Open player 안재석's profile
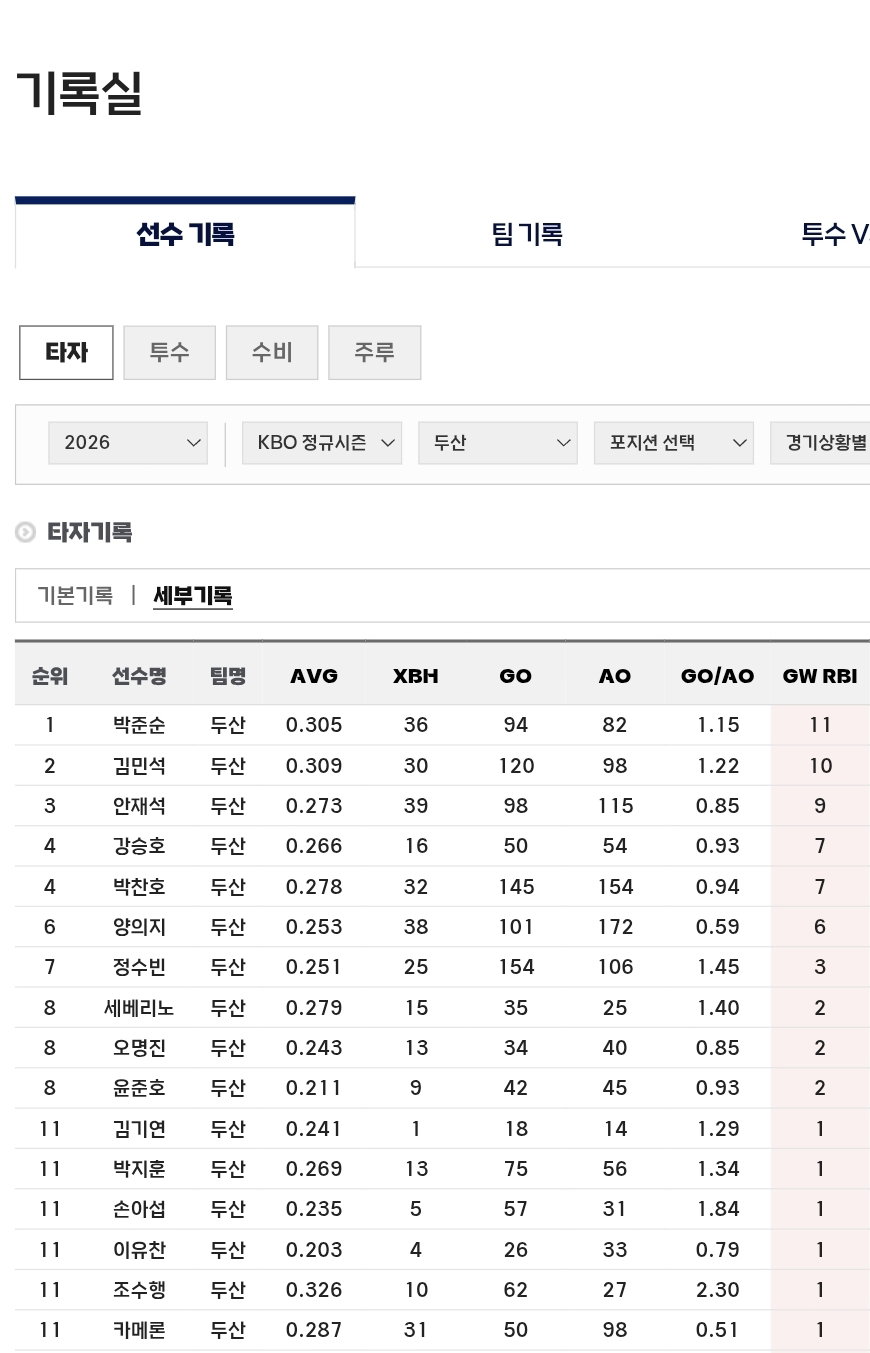The image size is (870, 1353). pyautogui.click(x=139, y=806)
